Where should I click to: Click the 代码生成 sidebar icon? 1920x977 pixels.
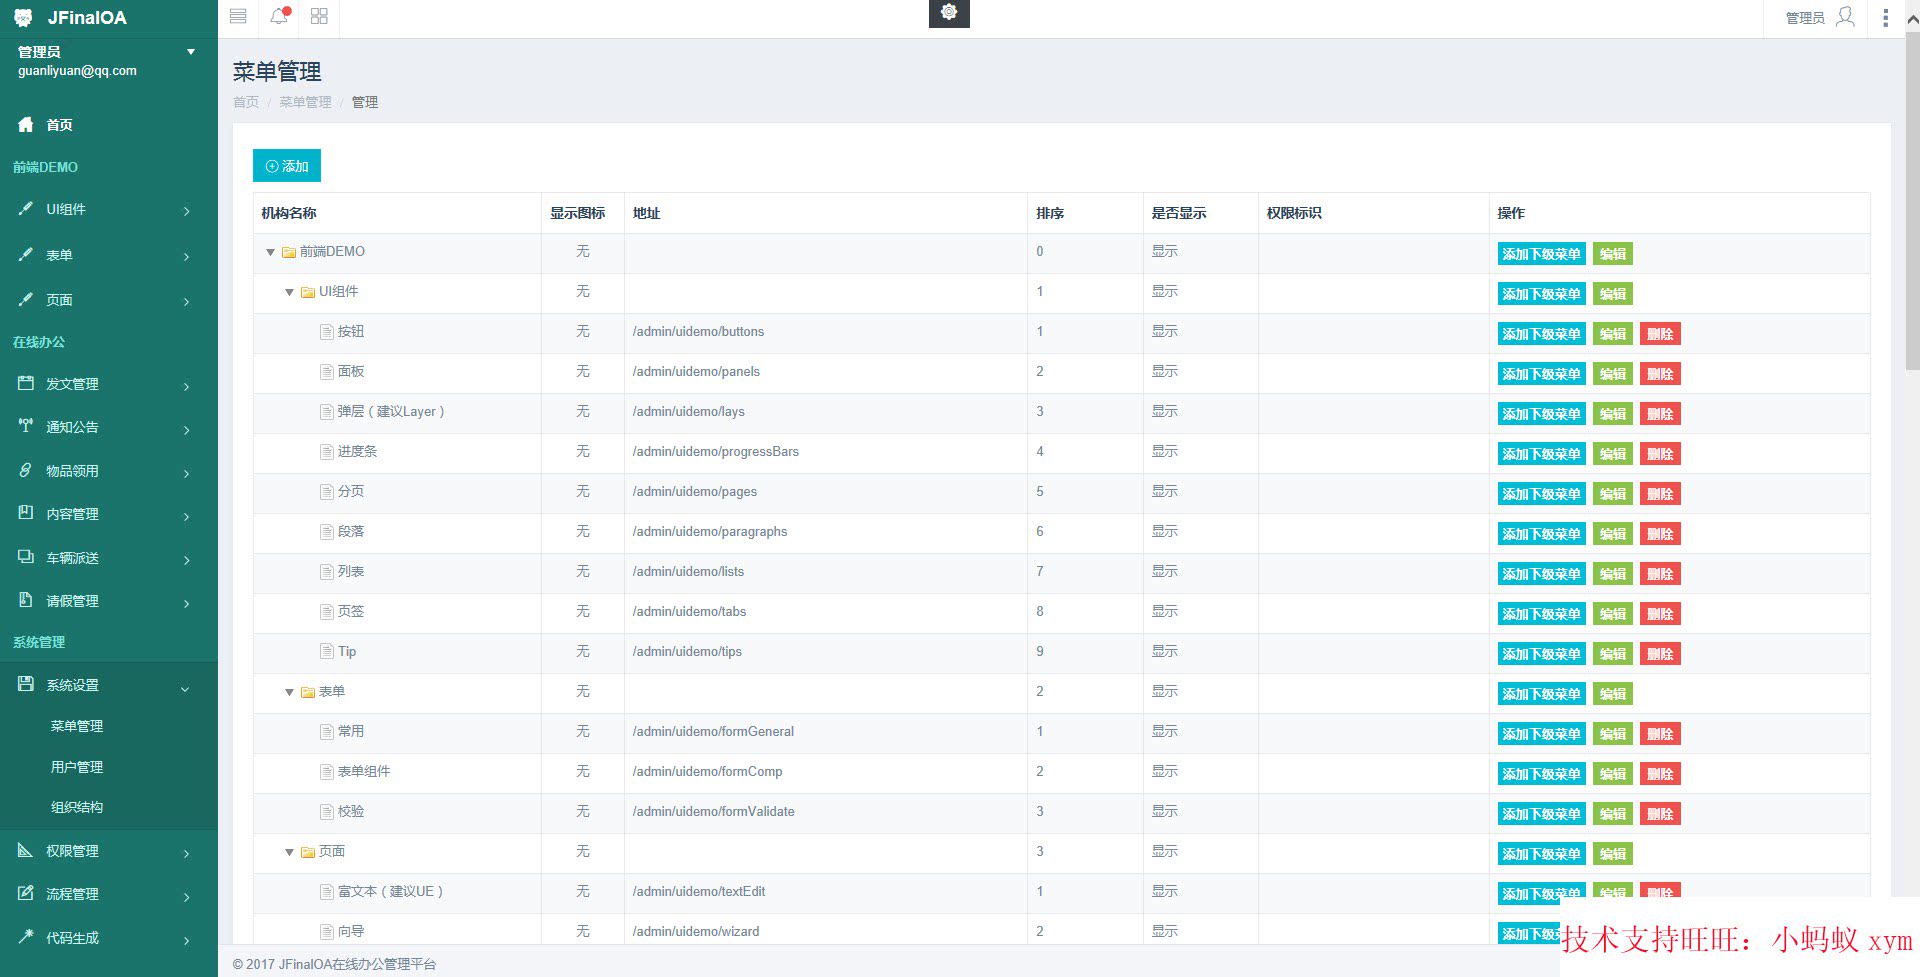(x=26, y=937)
